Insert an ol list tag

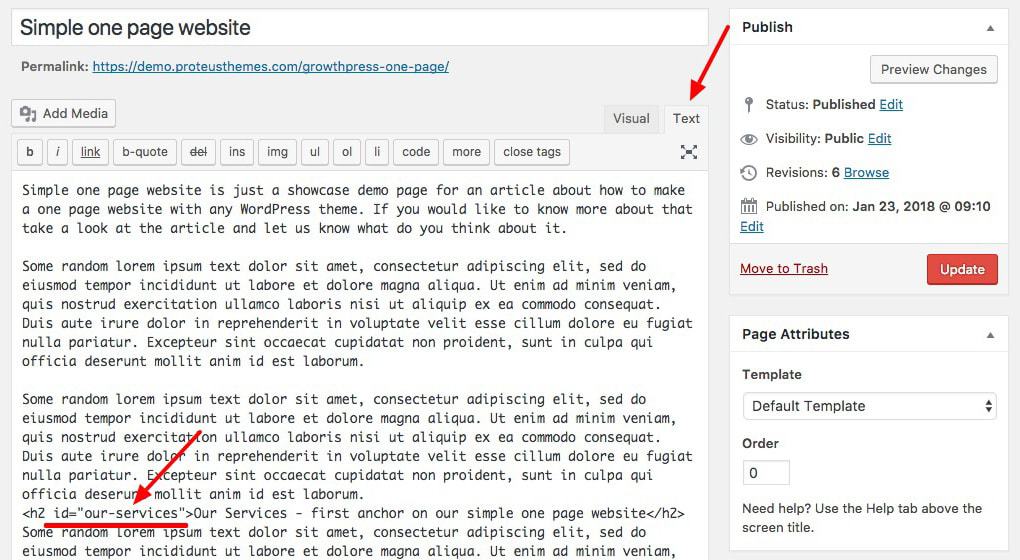click(347, 152)
